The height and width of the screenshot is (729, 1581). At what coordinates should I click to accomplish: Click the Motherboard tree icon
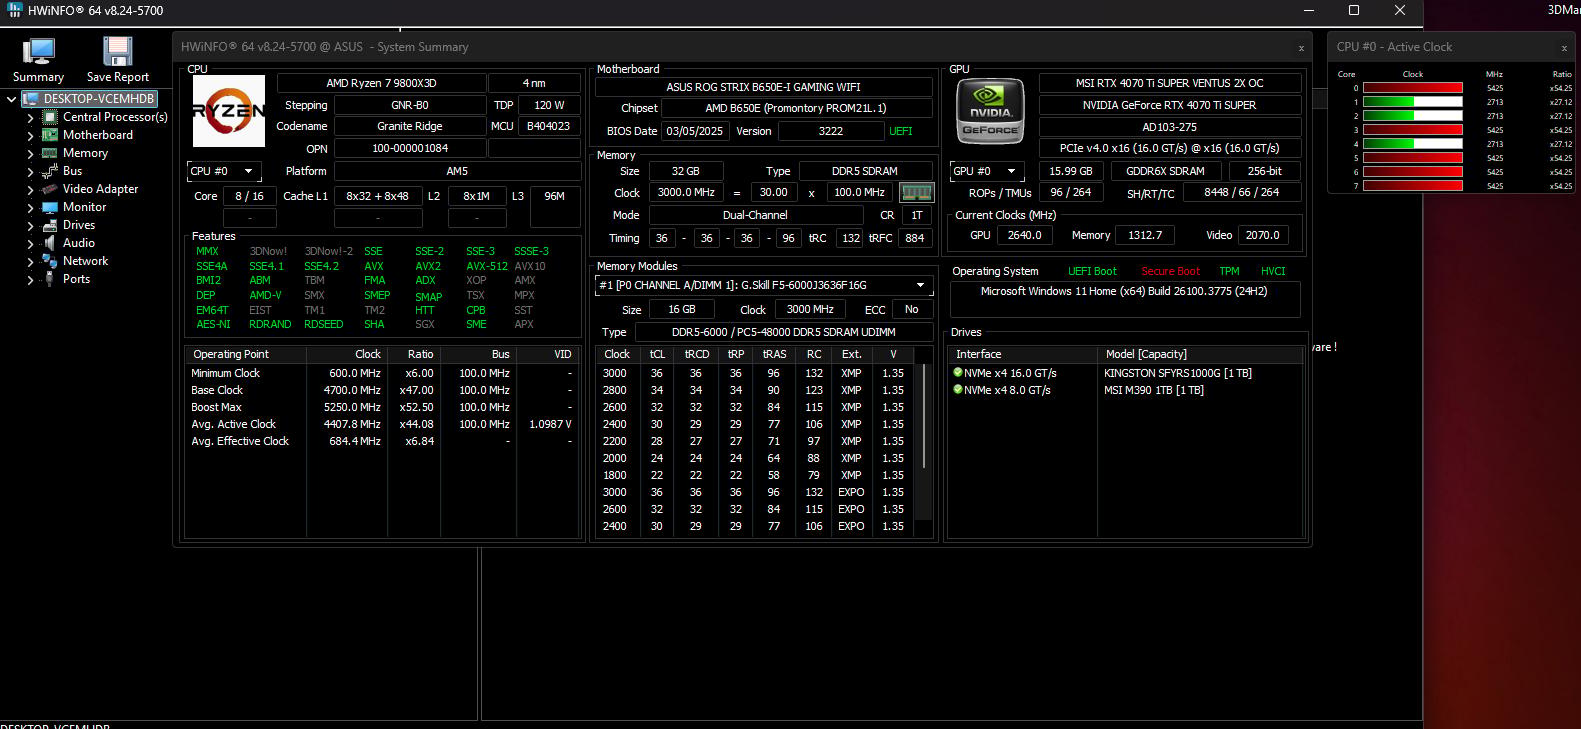49,135
